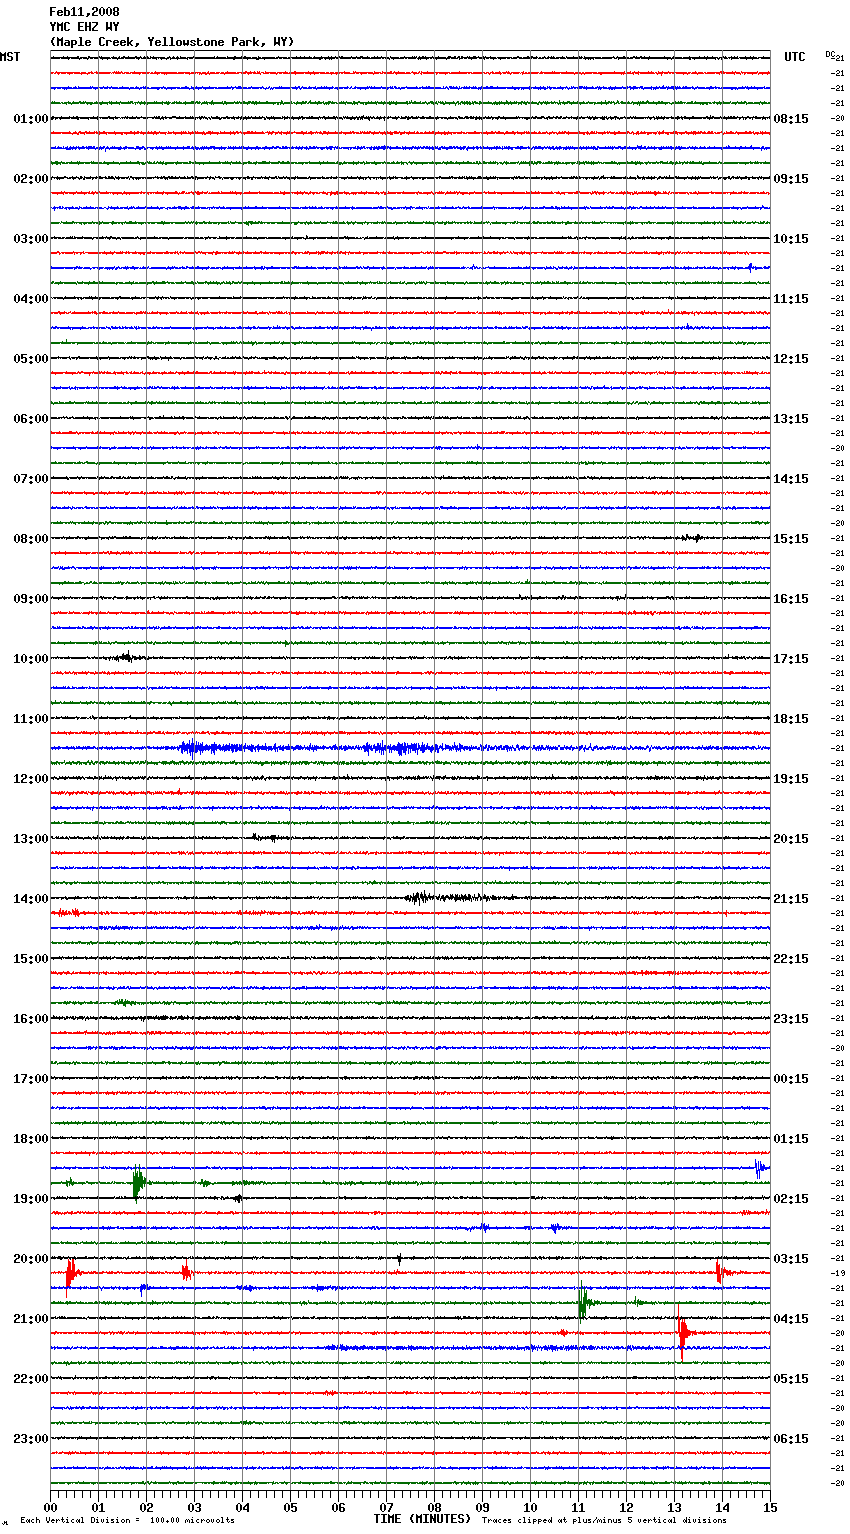Click the 03 minute axis tick label
This screenshot has width=850, height=1534.
(x=194, y=1507)
